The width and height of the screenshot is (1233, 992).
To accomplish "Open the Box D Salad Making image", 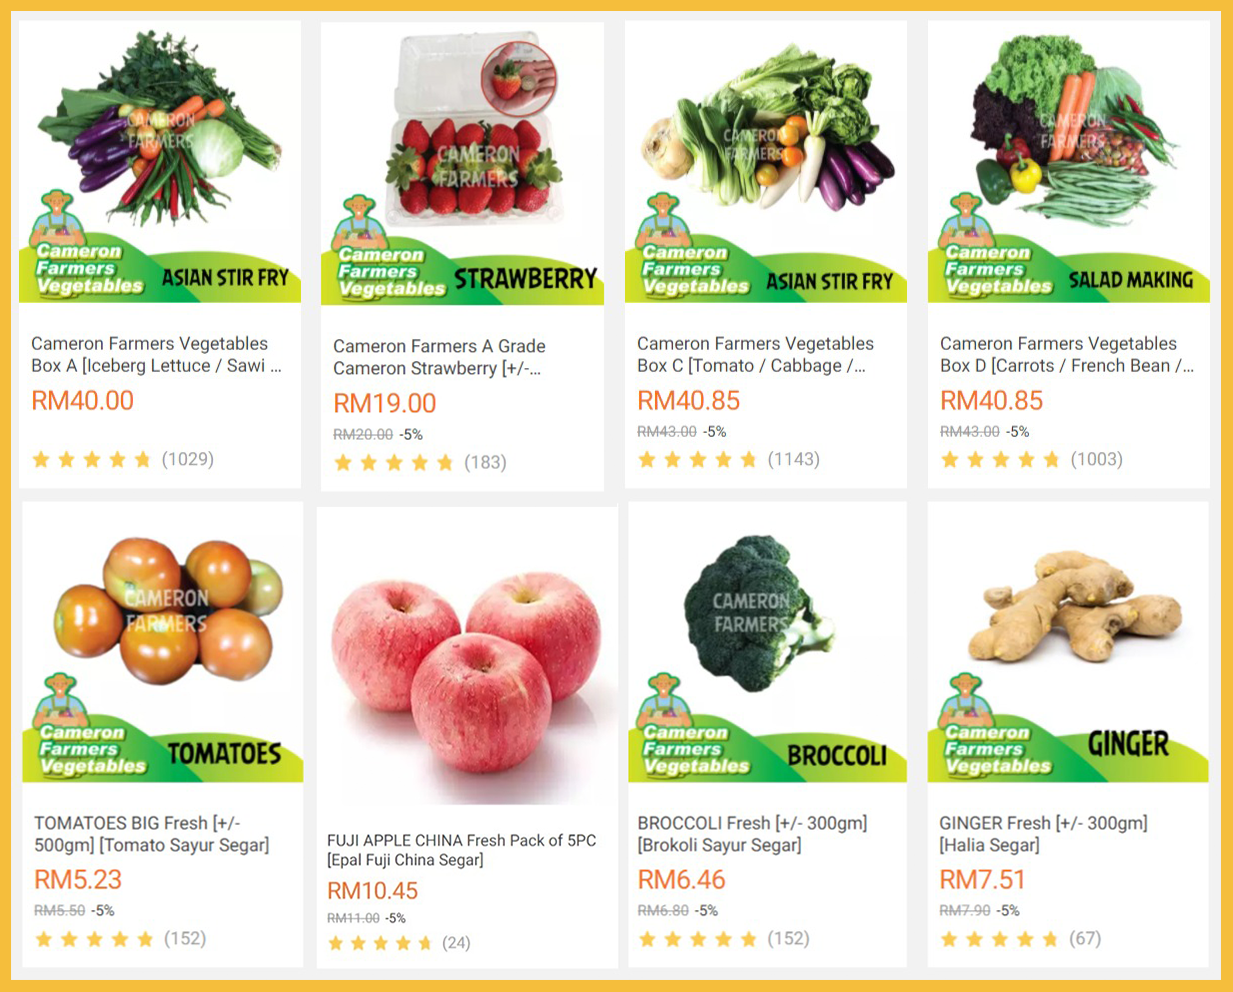I will [x=1069, y=162].
